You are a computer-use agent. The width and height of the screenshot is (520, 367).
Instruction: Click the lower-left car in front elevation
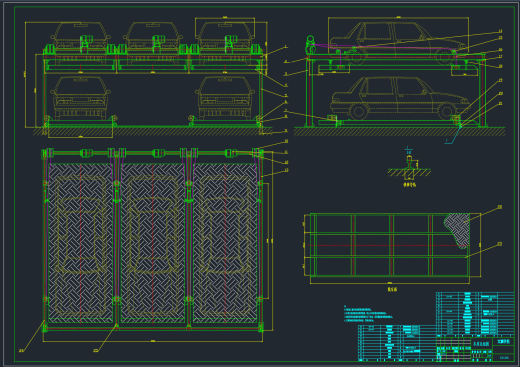tap(81, 98)
